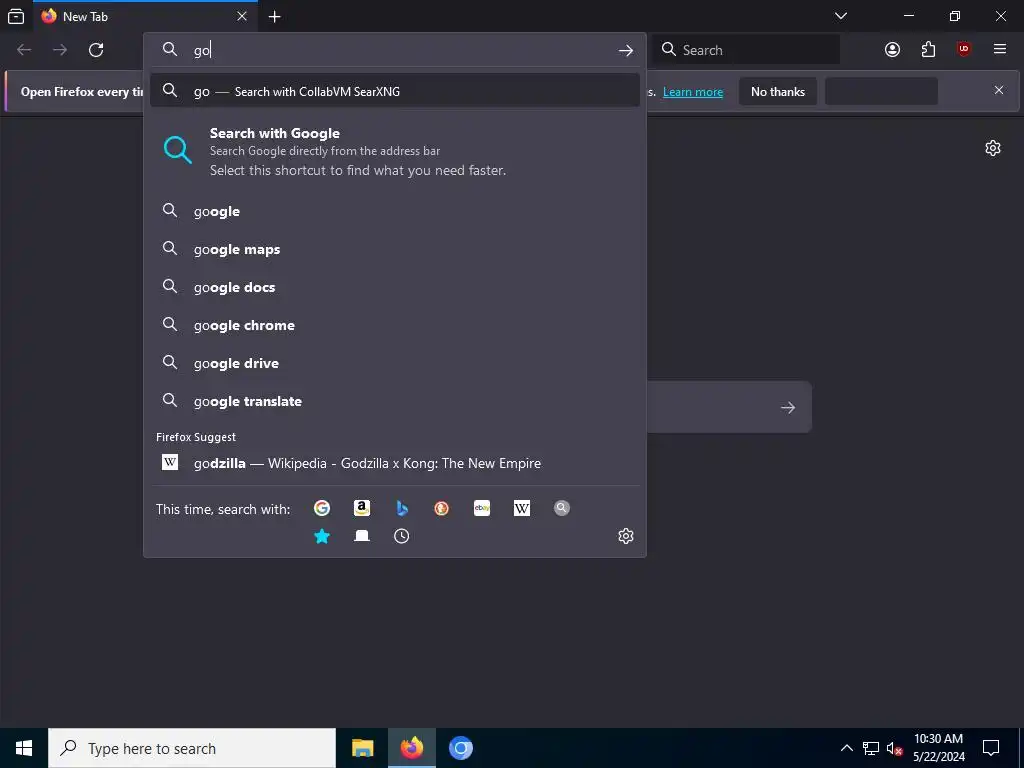Expand the list all tabs chevron
The image size is (1024, 768).
pyautogui.click(x=841, y=16)
